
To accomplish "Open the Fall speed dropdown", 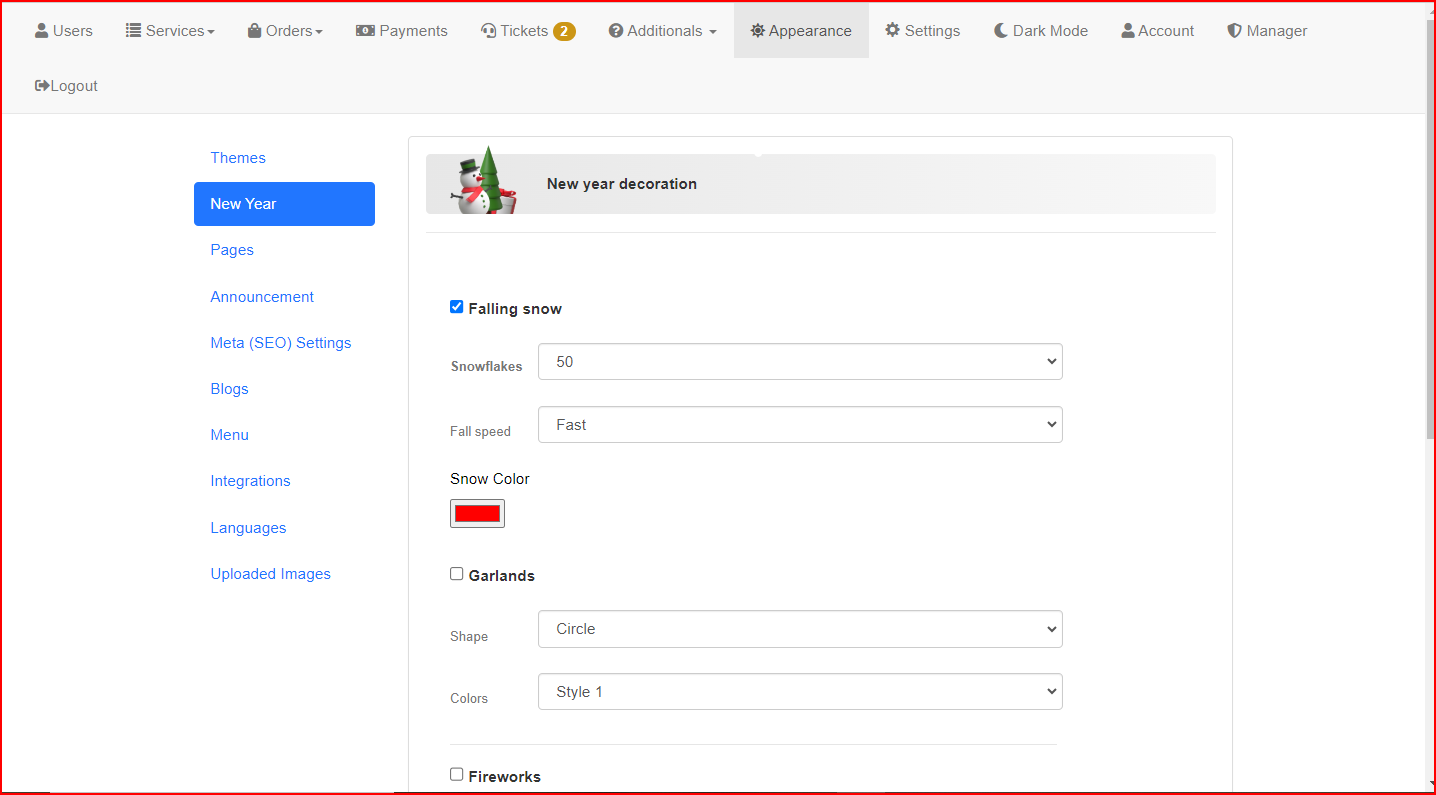I will click(x=799, y=425).
